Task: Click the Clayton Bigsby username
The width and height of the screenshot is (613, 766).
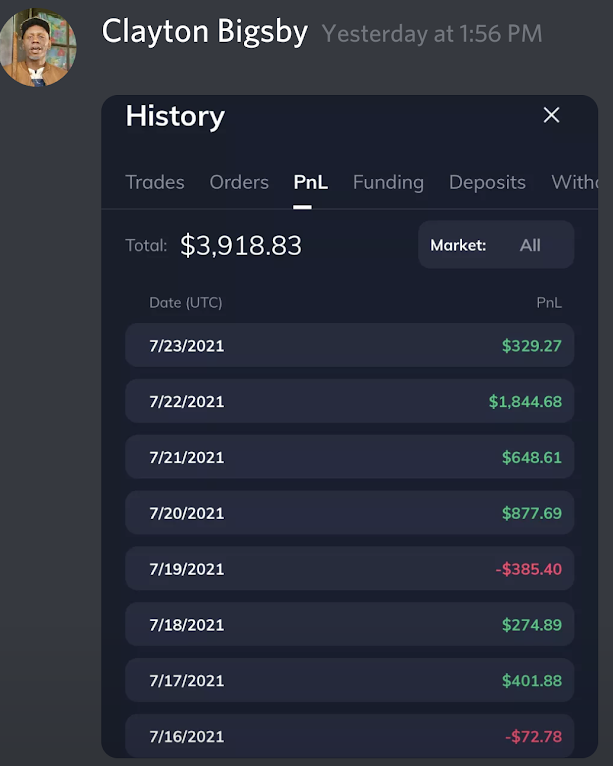Action: click(x=205, y=32)
